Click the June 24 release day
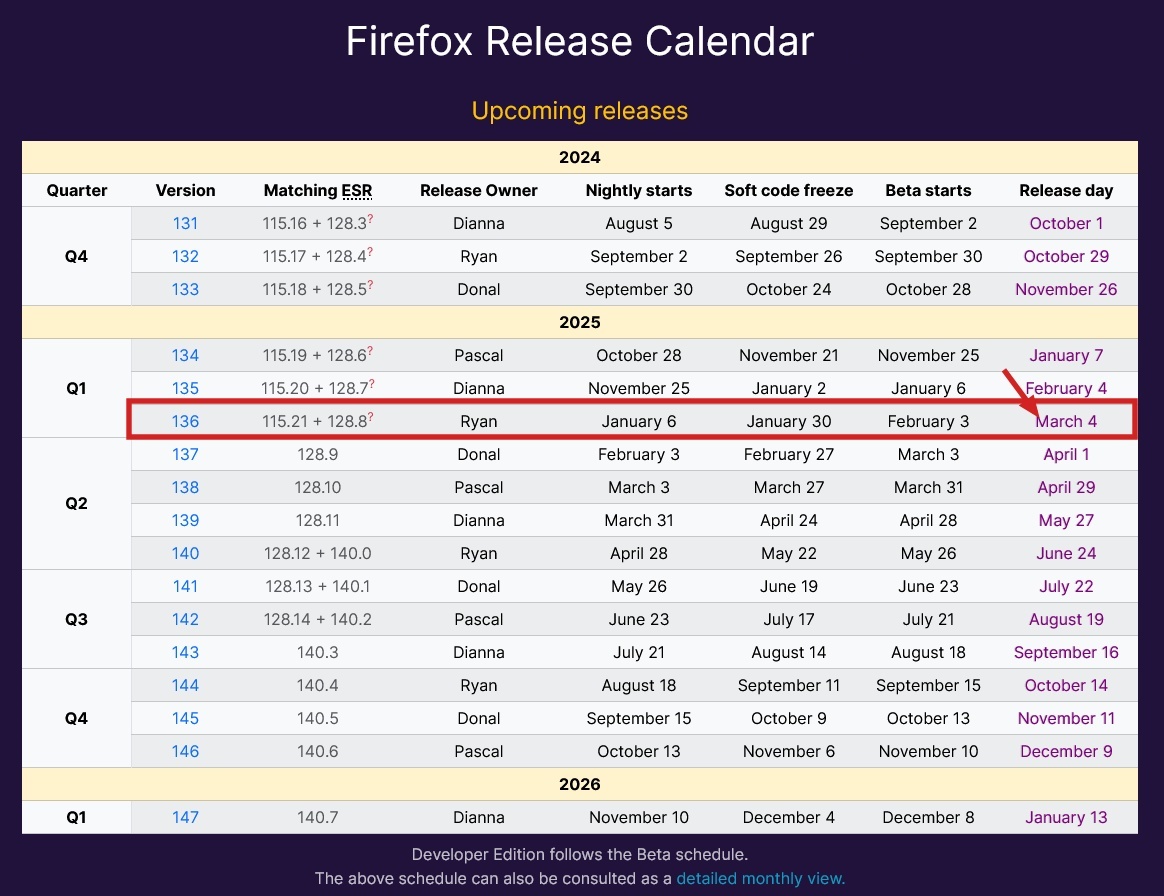Viewport: 1164px width, 896px height. [1066, 553]
